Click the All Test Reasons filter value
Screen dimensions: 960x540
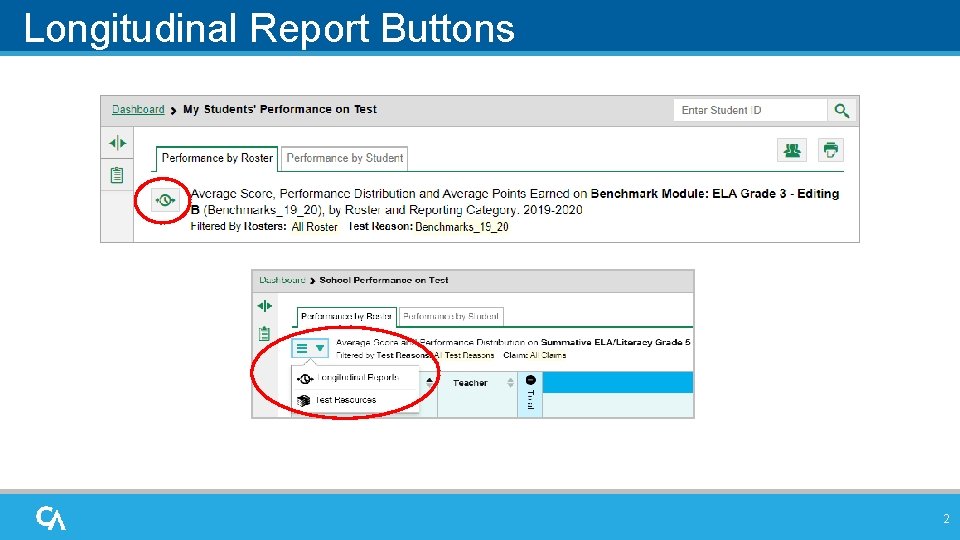click(x=464, y=355)
